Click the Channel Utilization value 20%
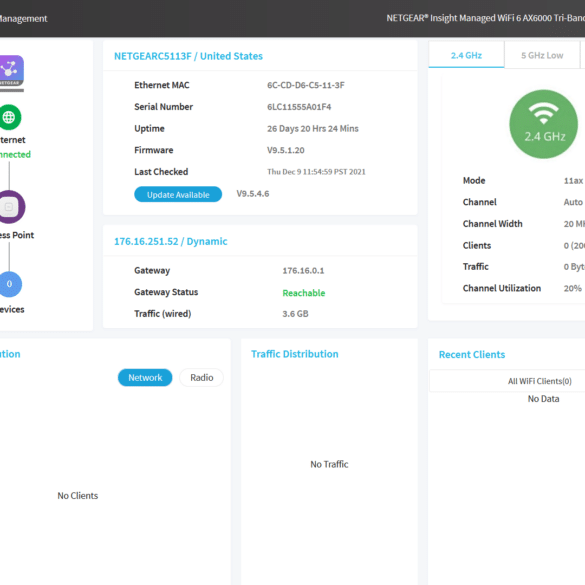The height and width of the screenshot is (585, 585). pos(572,288)
